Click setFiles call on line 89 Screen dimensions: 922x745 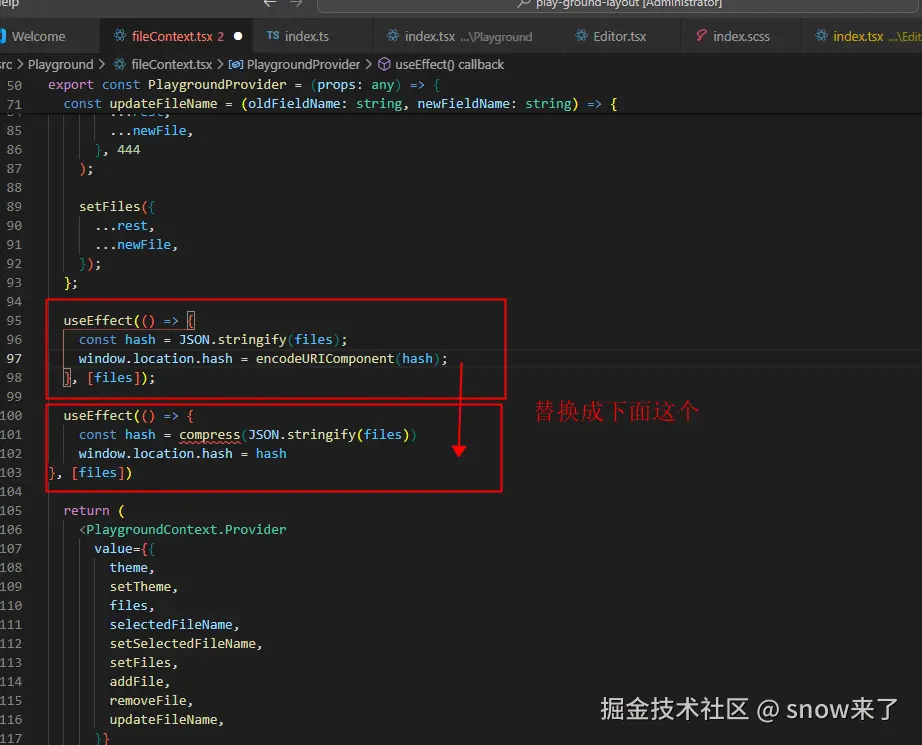[x=109, y=207]
